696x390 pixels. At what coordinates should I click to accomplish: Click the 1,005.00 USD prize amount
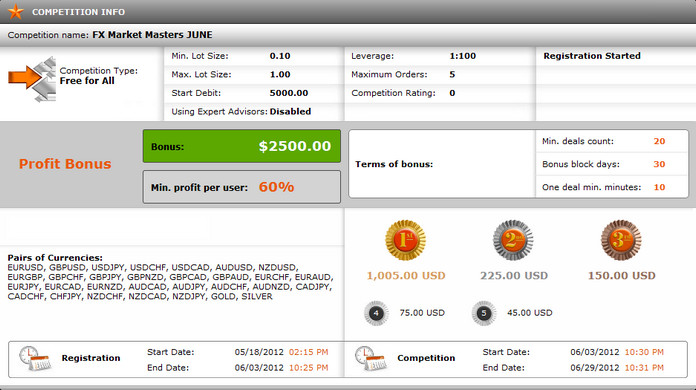tap(406, 276)
